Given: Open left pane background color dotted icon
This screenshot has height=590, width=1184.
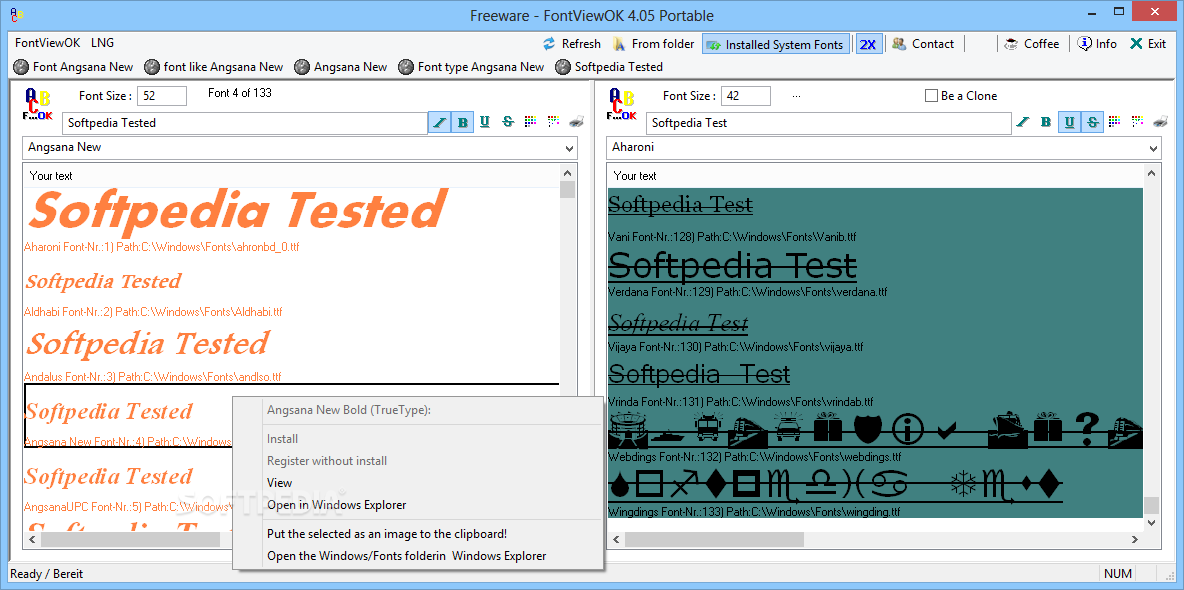Looking at the screenshot, I should tap(553, 121).
